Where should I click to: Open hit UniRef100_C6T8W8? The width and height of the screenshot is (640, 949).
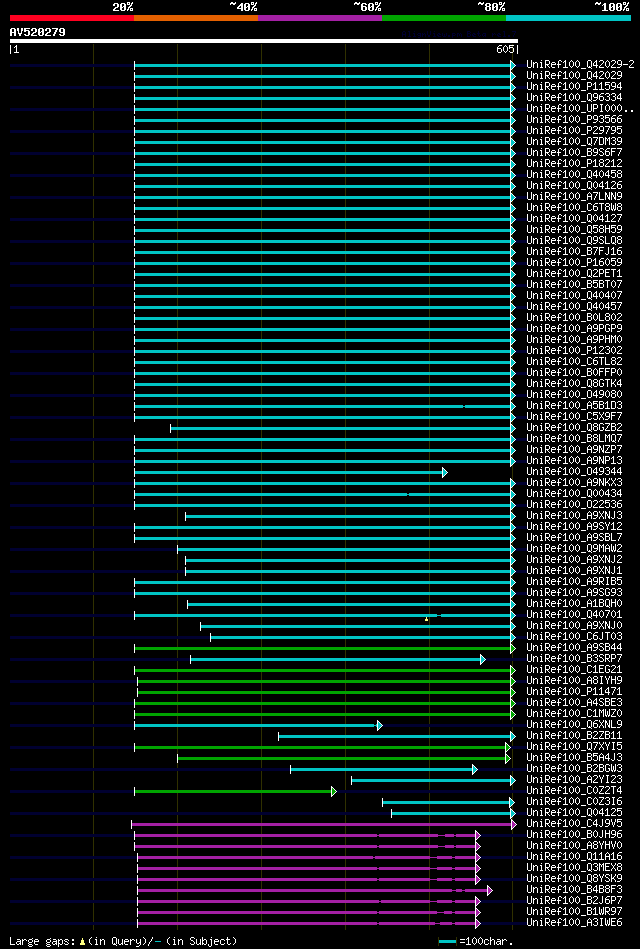pyautogui.click(x=574, y=208)
